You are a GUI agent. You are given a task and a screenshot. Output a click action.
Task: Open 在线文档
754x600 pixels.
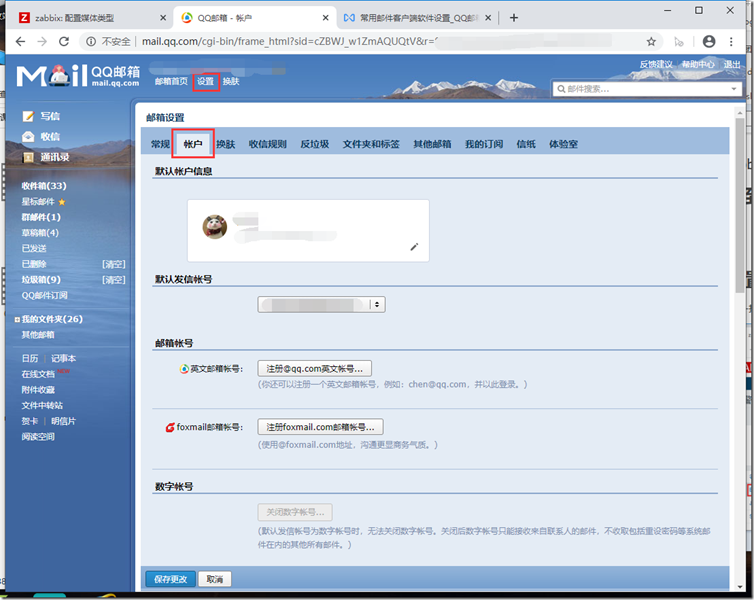[x=38, y=375]
